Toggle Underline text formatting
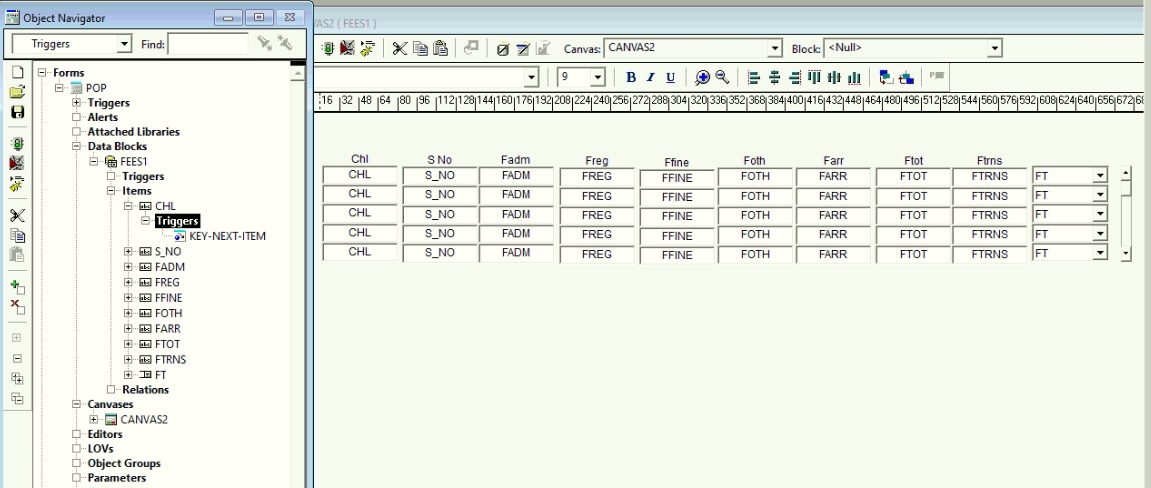 [x=669, y=77]
